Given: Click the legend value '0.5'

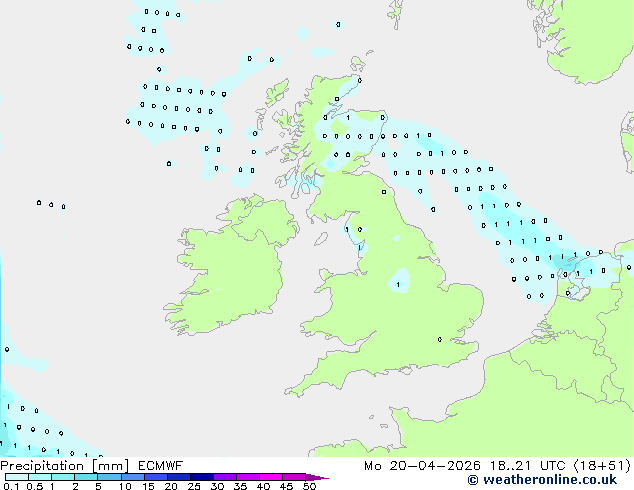Looking at the screenshot, I should 35,486.
